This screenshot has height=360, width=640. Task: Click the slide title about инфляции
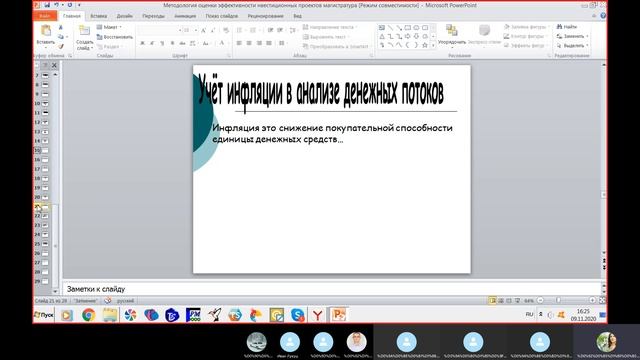[321, 92]
